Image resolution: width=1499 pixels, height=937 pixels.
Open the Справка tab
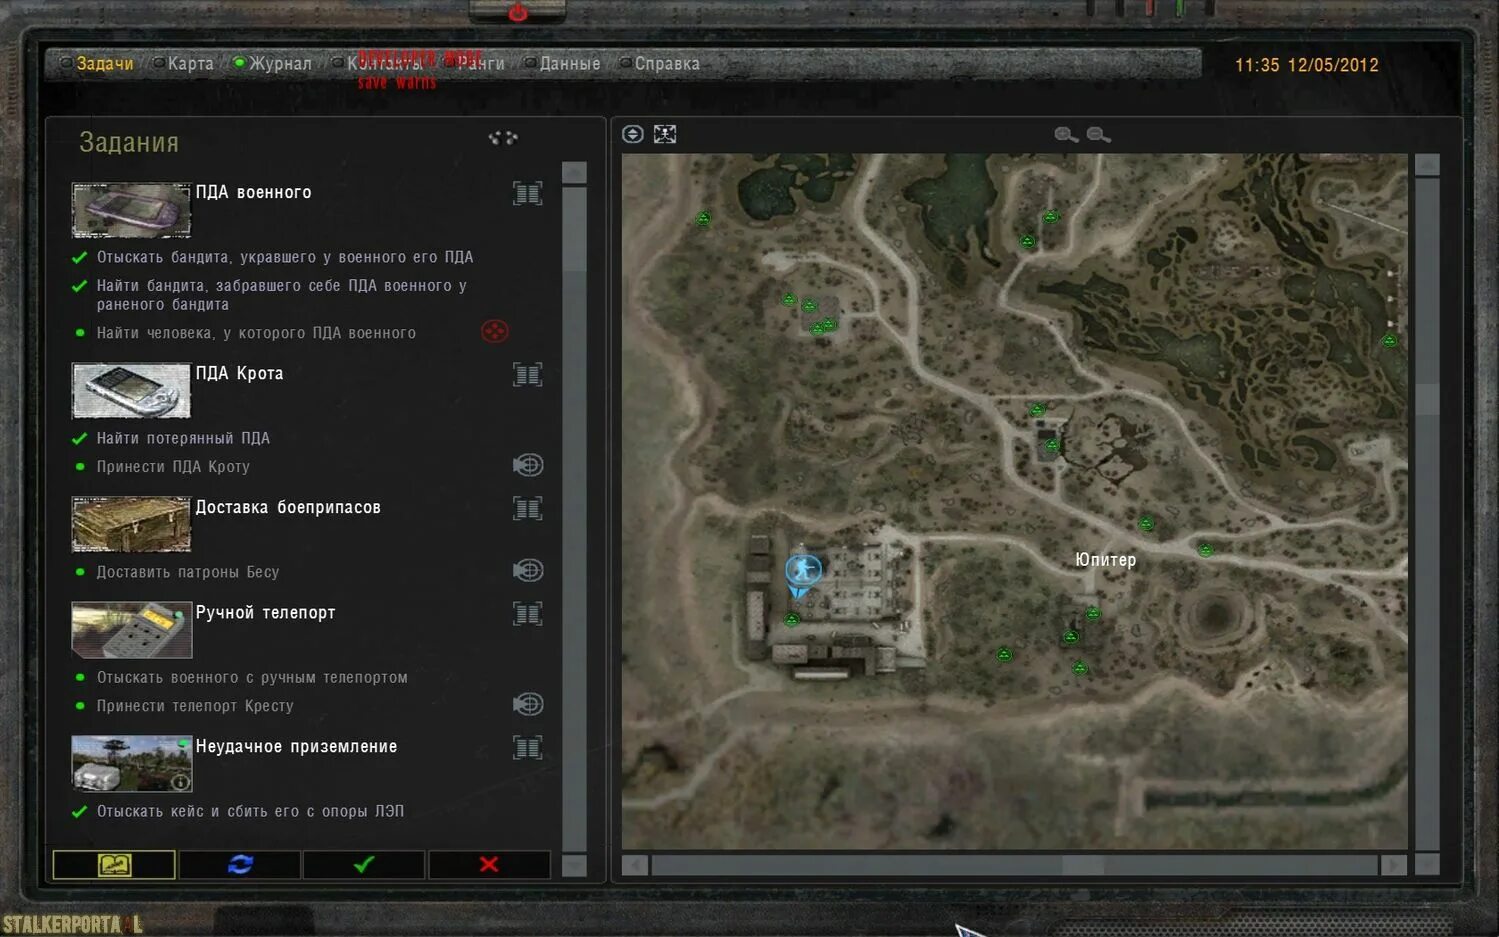667,64
